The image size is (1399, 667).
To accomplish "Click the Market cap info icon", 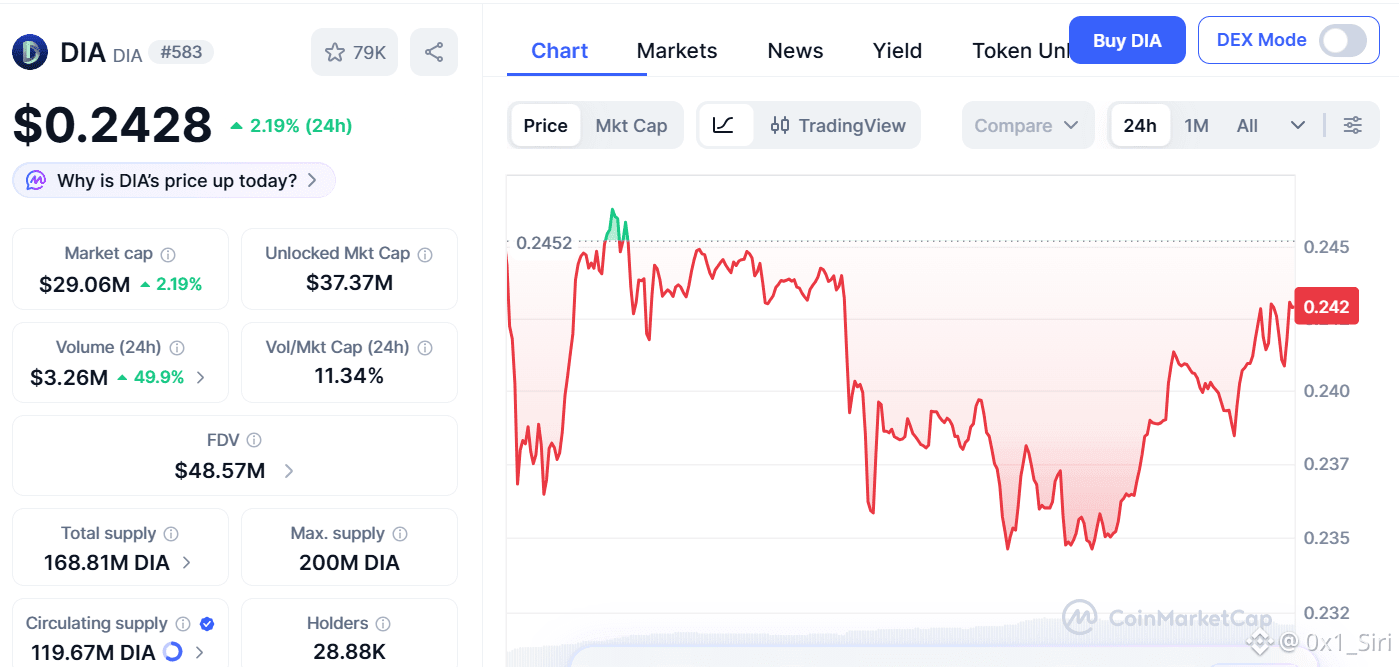I will [x=169, y=254].
